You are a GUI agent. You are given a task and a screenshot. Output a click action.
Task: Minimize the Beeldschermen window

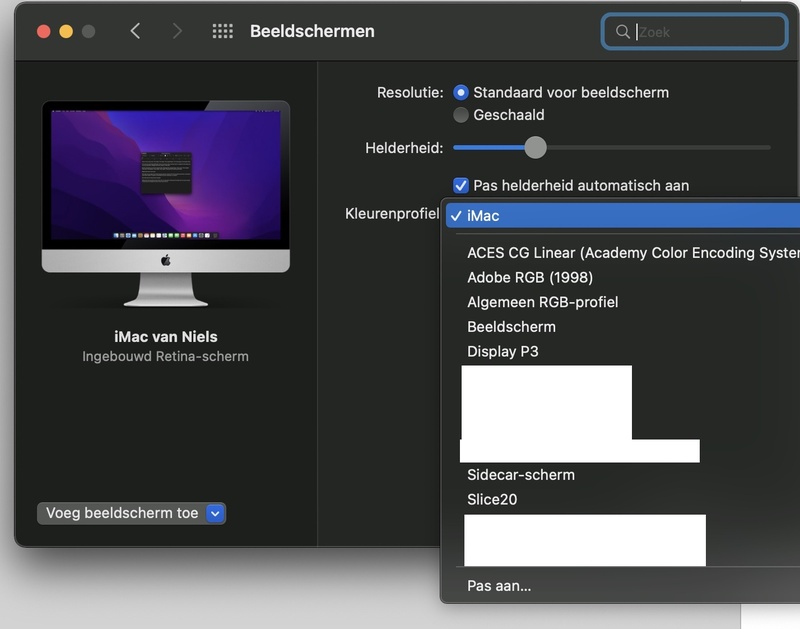(66, 32)
